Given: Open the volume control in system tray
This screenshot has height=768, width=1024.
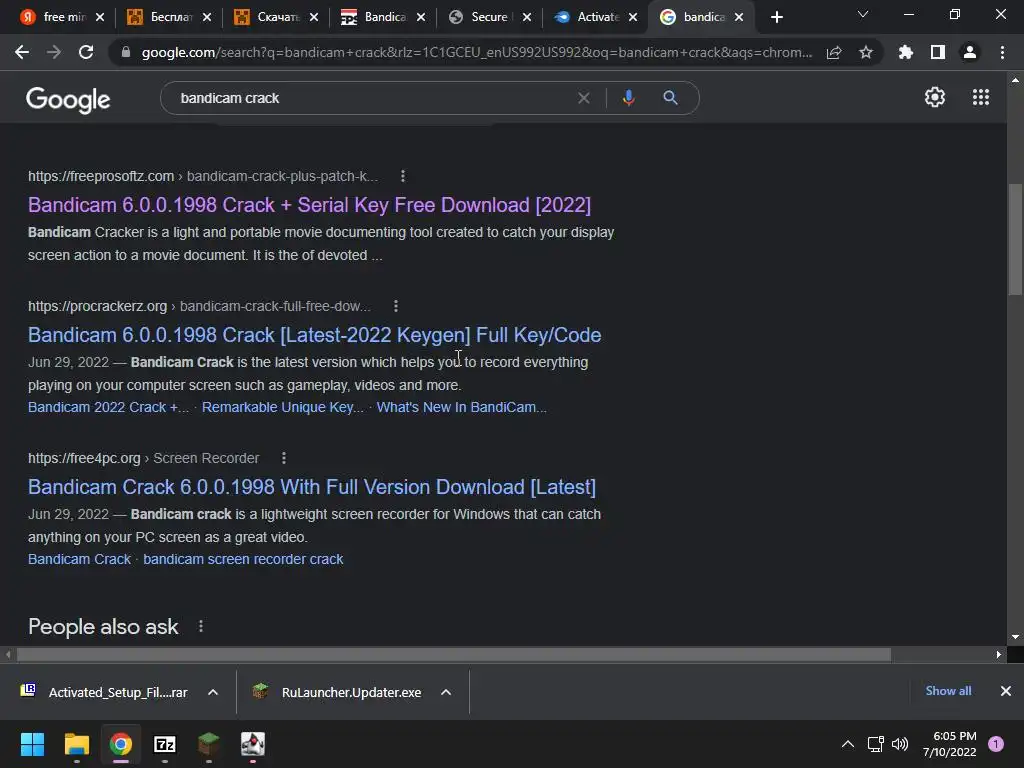Looking at the screenshot, I should point(900,744).
